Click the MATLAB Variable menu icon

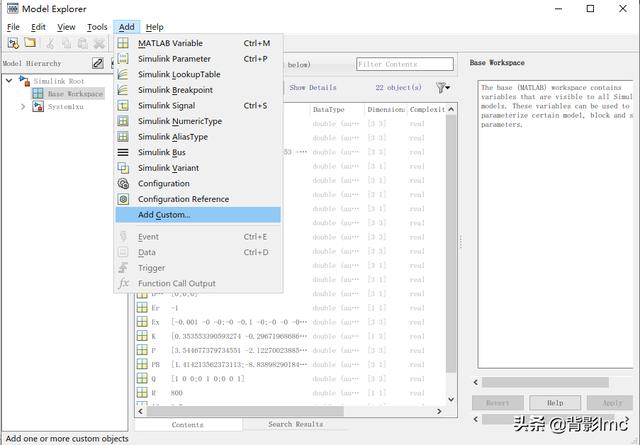coord(123,43)
